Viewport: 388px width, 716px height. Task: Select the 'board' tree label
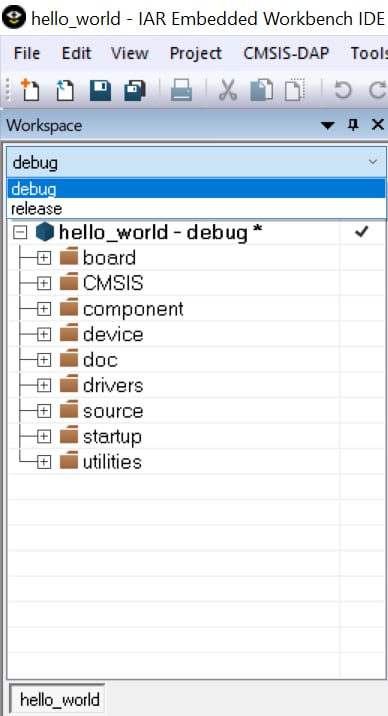pos(110,258)
